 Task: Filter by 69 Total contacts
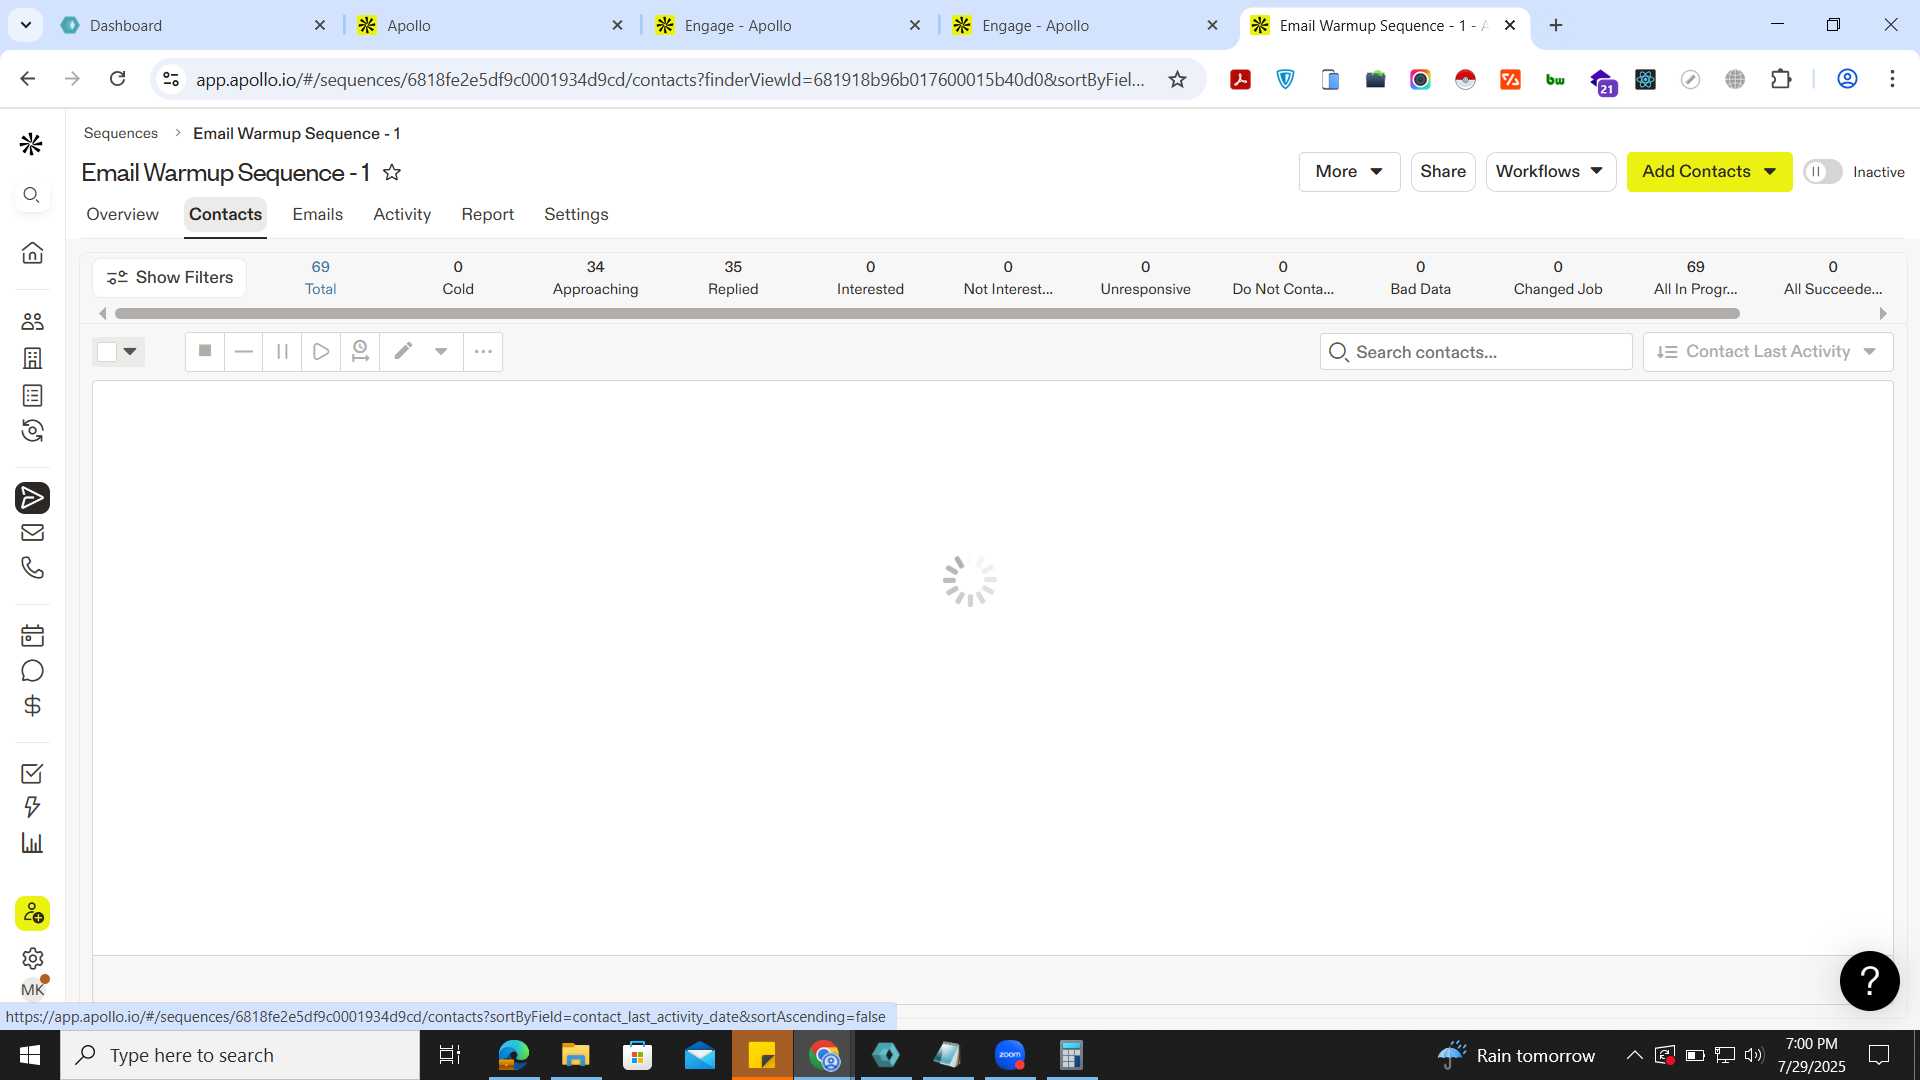[x=320, y=278]
